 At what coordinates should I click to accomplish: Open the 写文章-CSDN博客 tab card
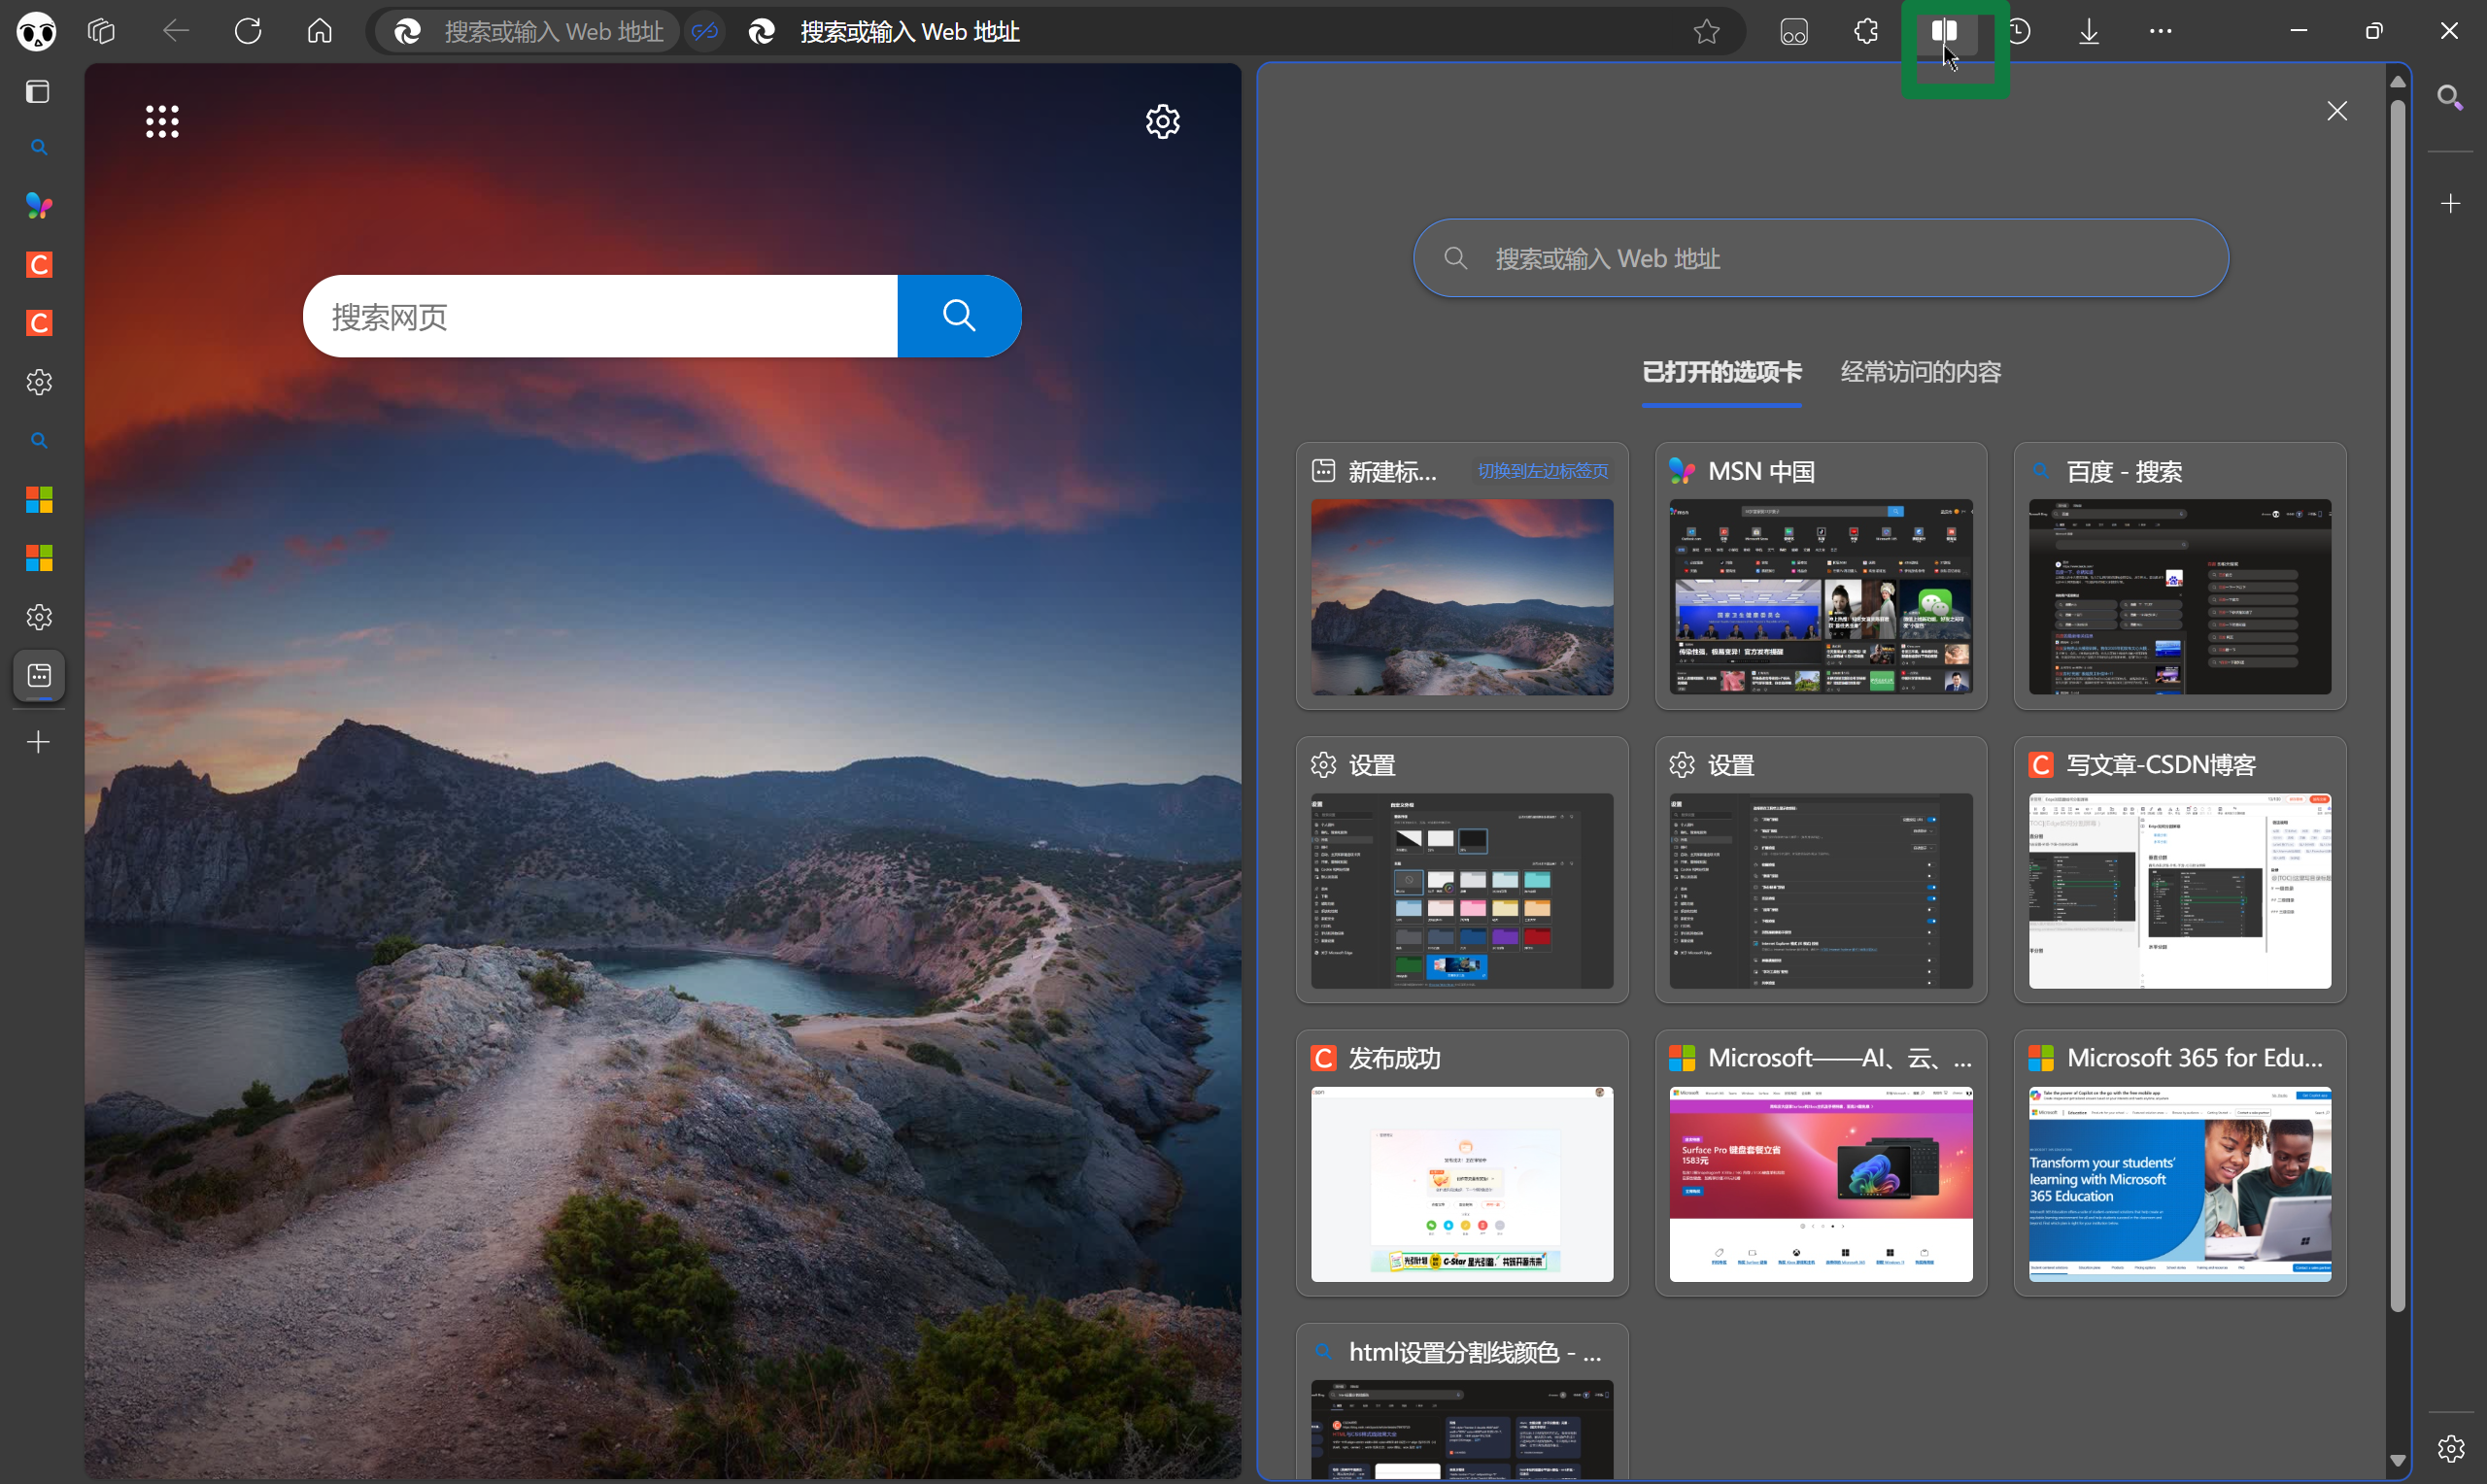point(2179,870)
